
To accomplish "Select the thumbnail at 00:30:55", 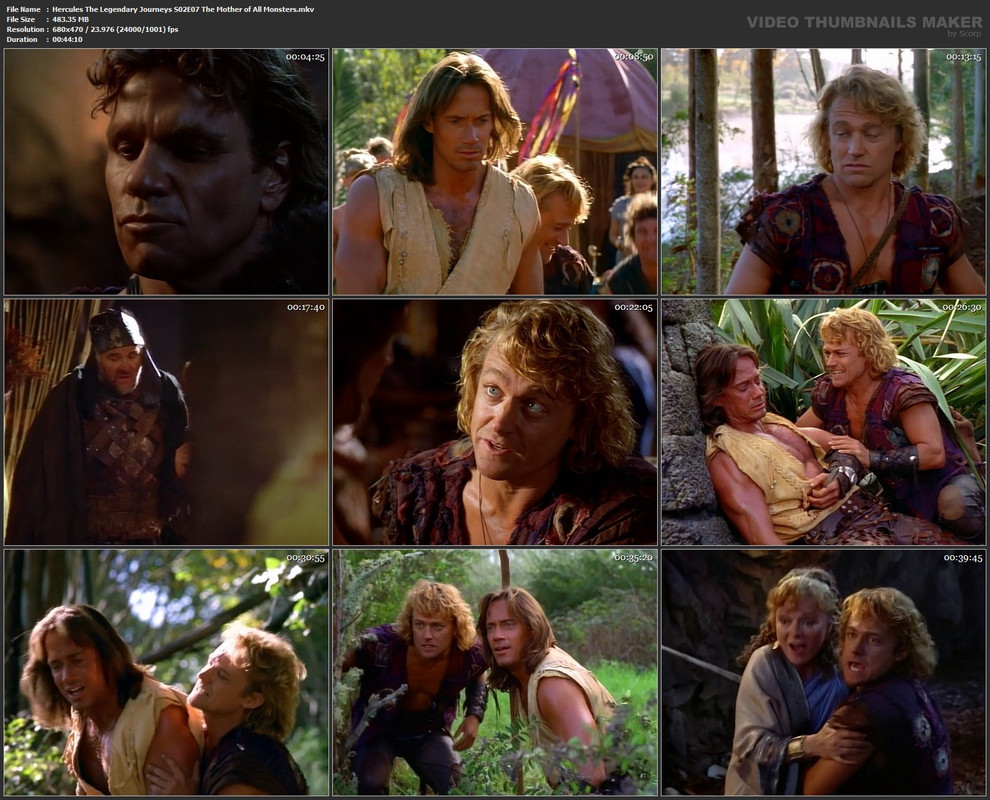I will pos(166,672).
